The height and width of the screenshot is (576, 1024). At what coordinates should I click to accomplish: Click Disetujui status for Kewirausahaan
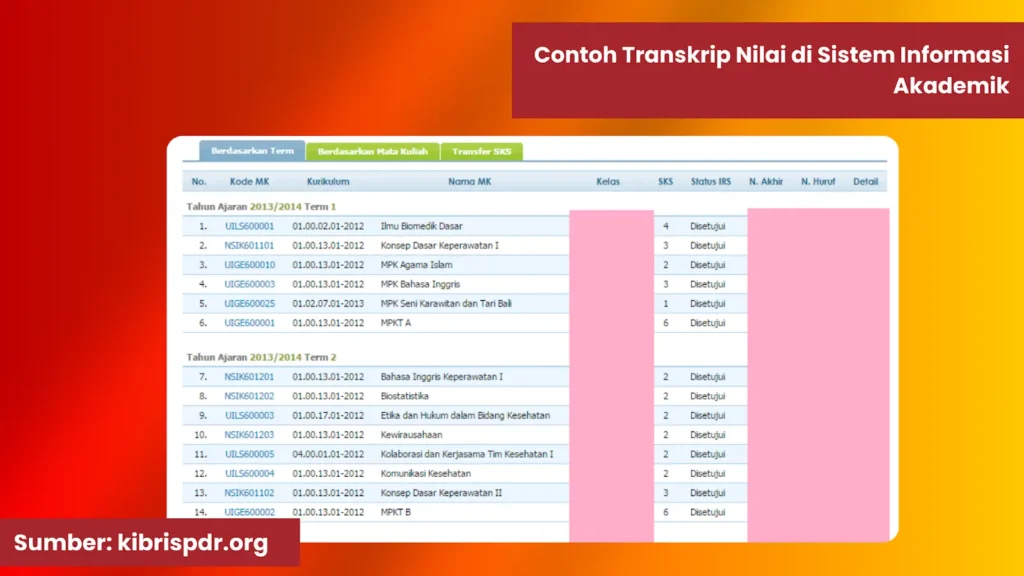pos(708,435)
